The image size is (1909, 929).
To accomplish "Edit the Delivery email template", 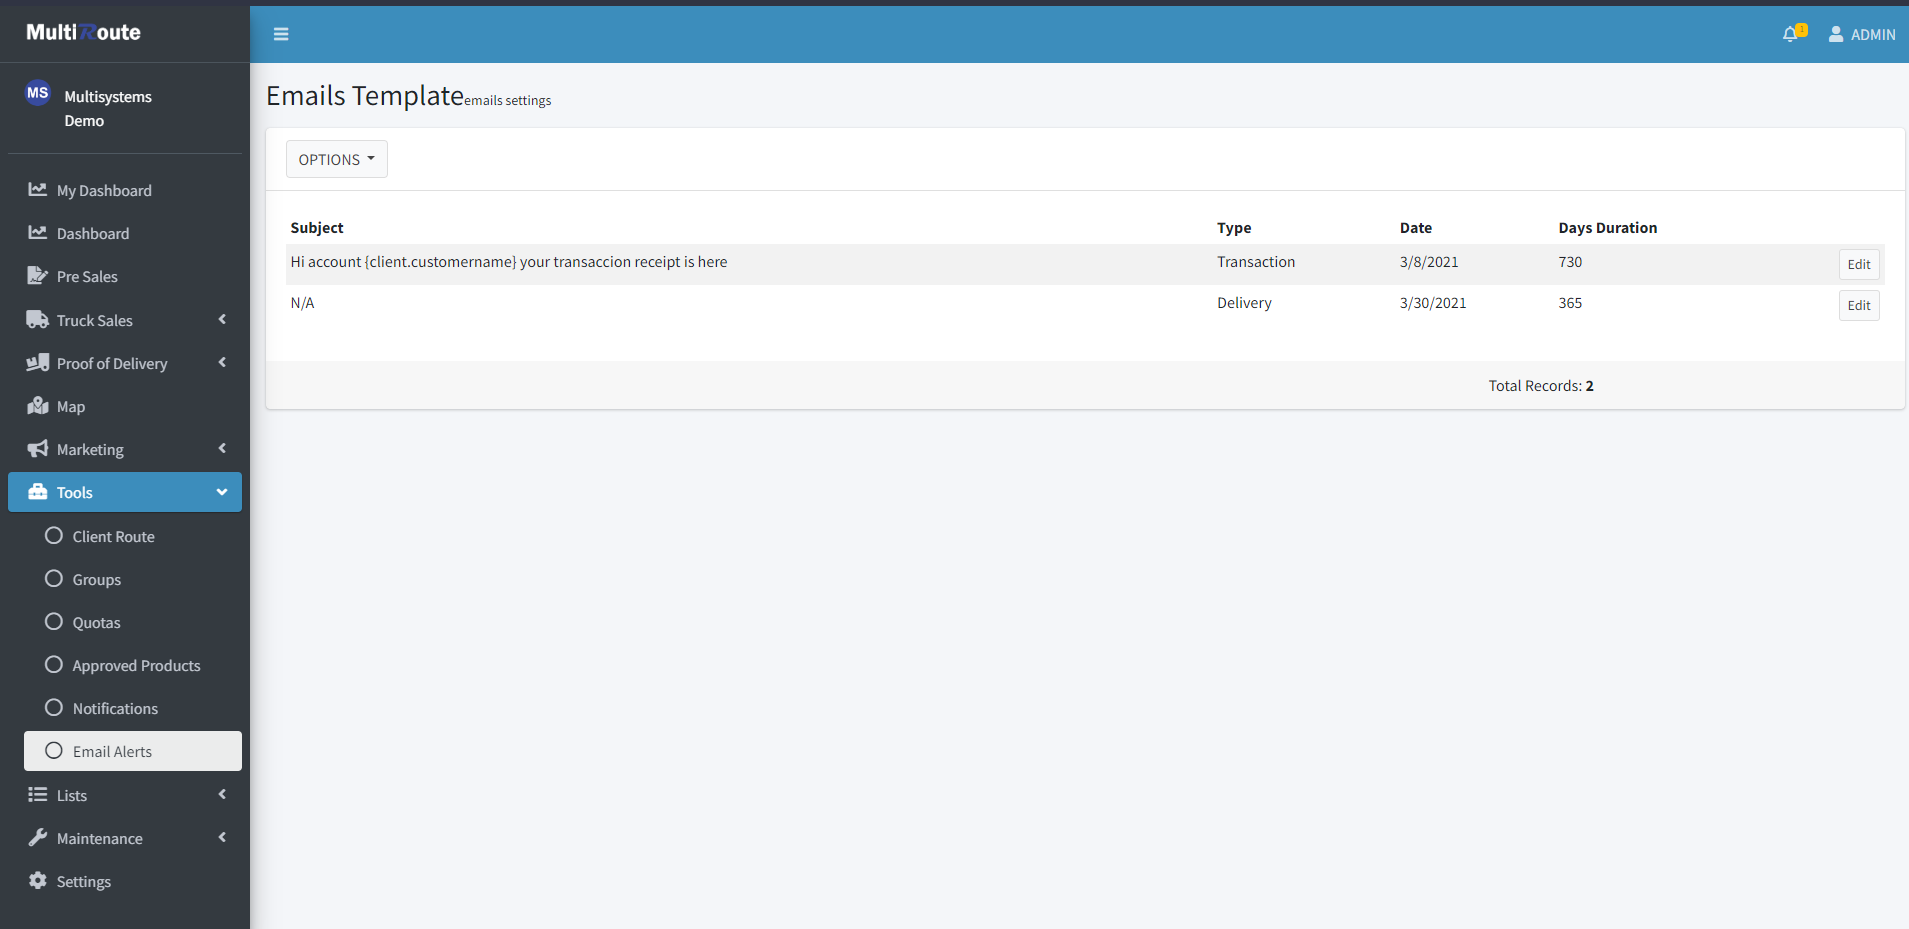I will (x=1858, y=305).
